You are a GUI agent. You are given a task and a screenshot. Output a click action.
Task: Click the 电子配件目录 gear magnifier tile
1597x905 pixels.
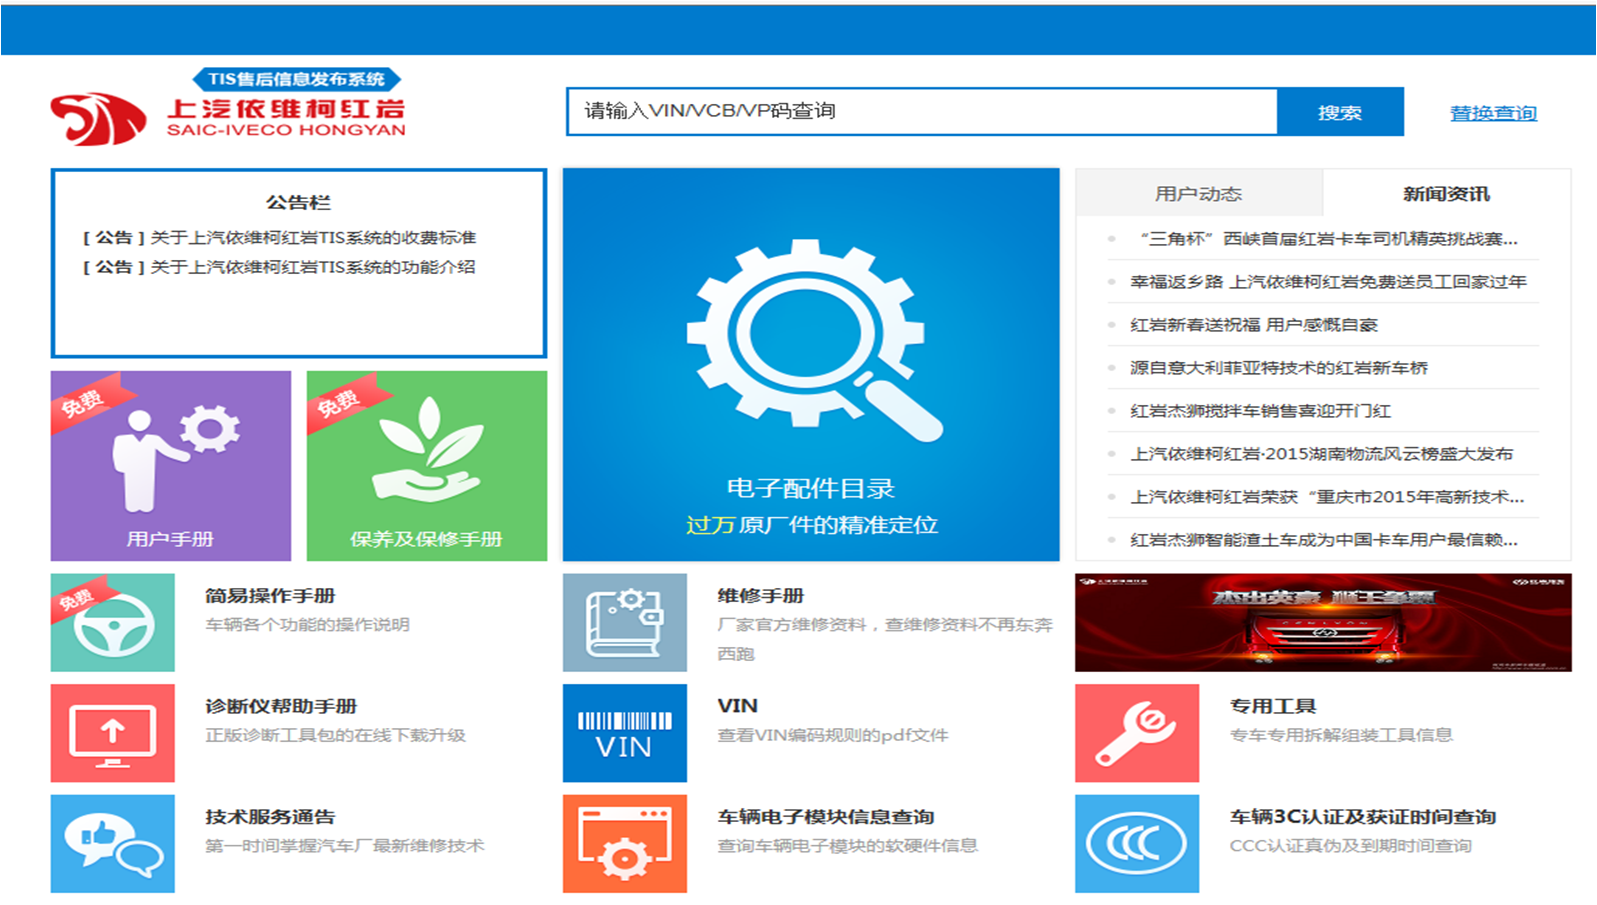tap(810, 365)
